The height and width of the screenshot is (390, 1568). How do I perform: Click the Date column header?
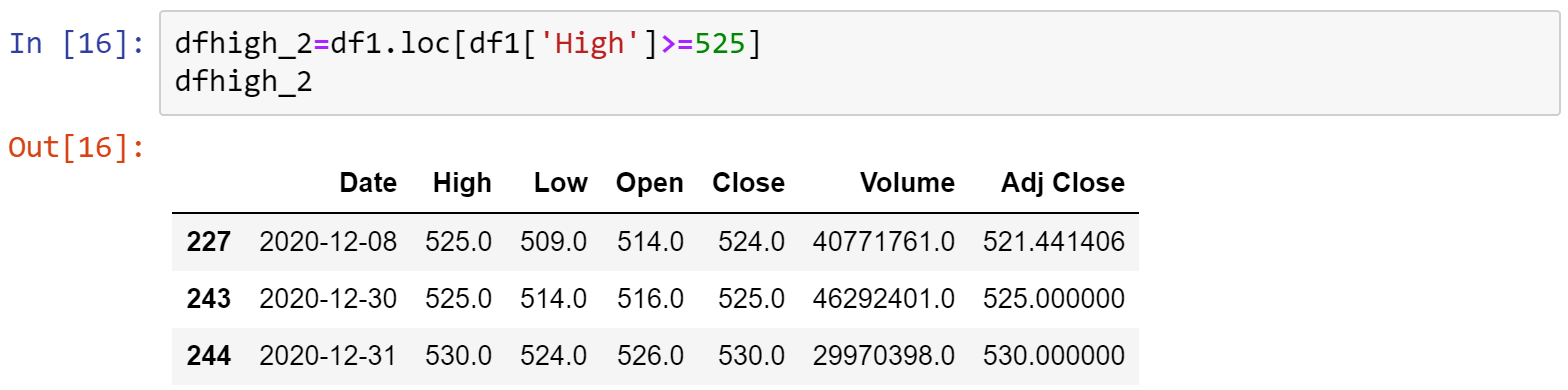[368, 183]
